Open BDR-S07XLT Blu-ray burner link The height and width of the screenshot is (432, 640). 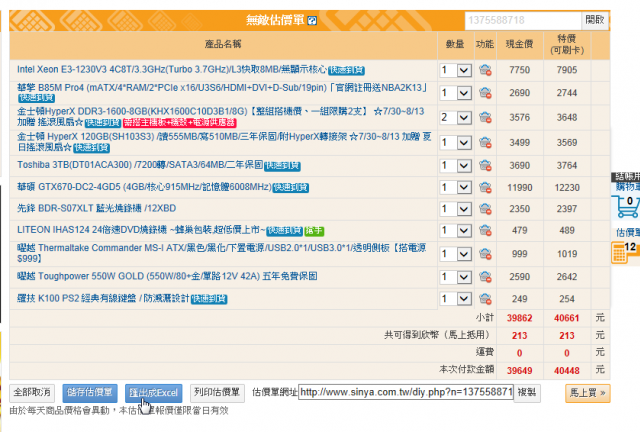pyautogui.click(x=96, y=208)
